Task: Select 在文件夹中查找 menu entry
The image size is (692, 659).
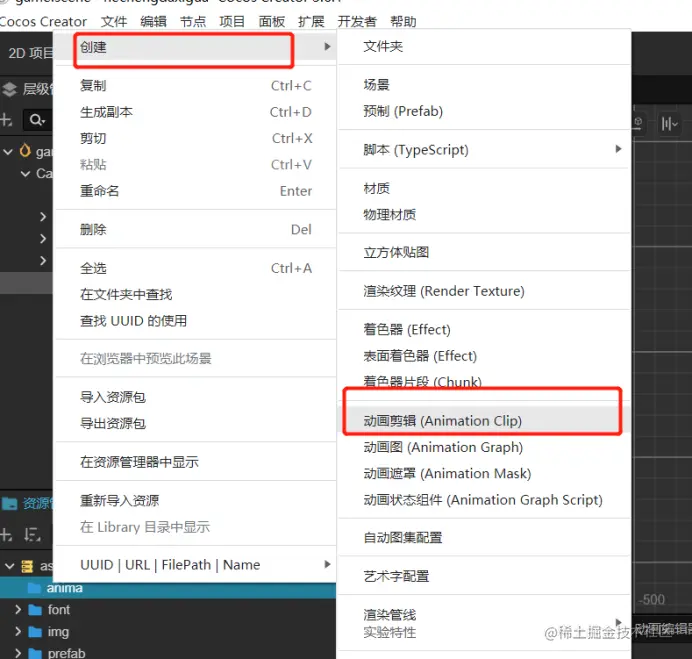Action: coord(196,294)
